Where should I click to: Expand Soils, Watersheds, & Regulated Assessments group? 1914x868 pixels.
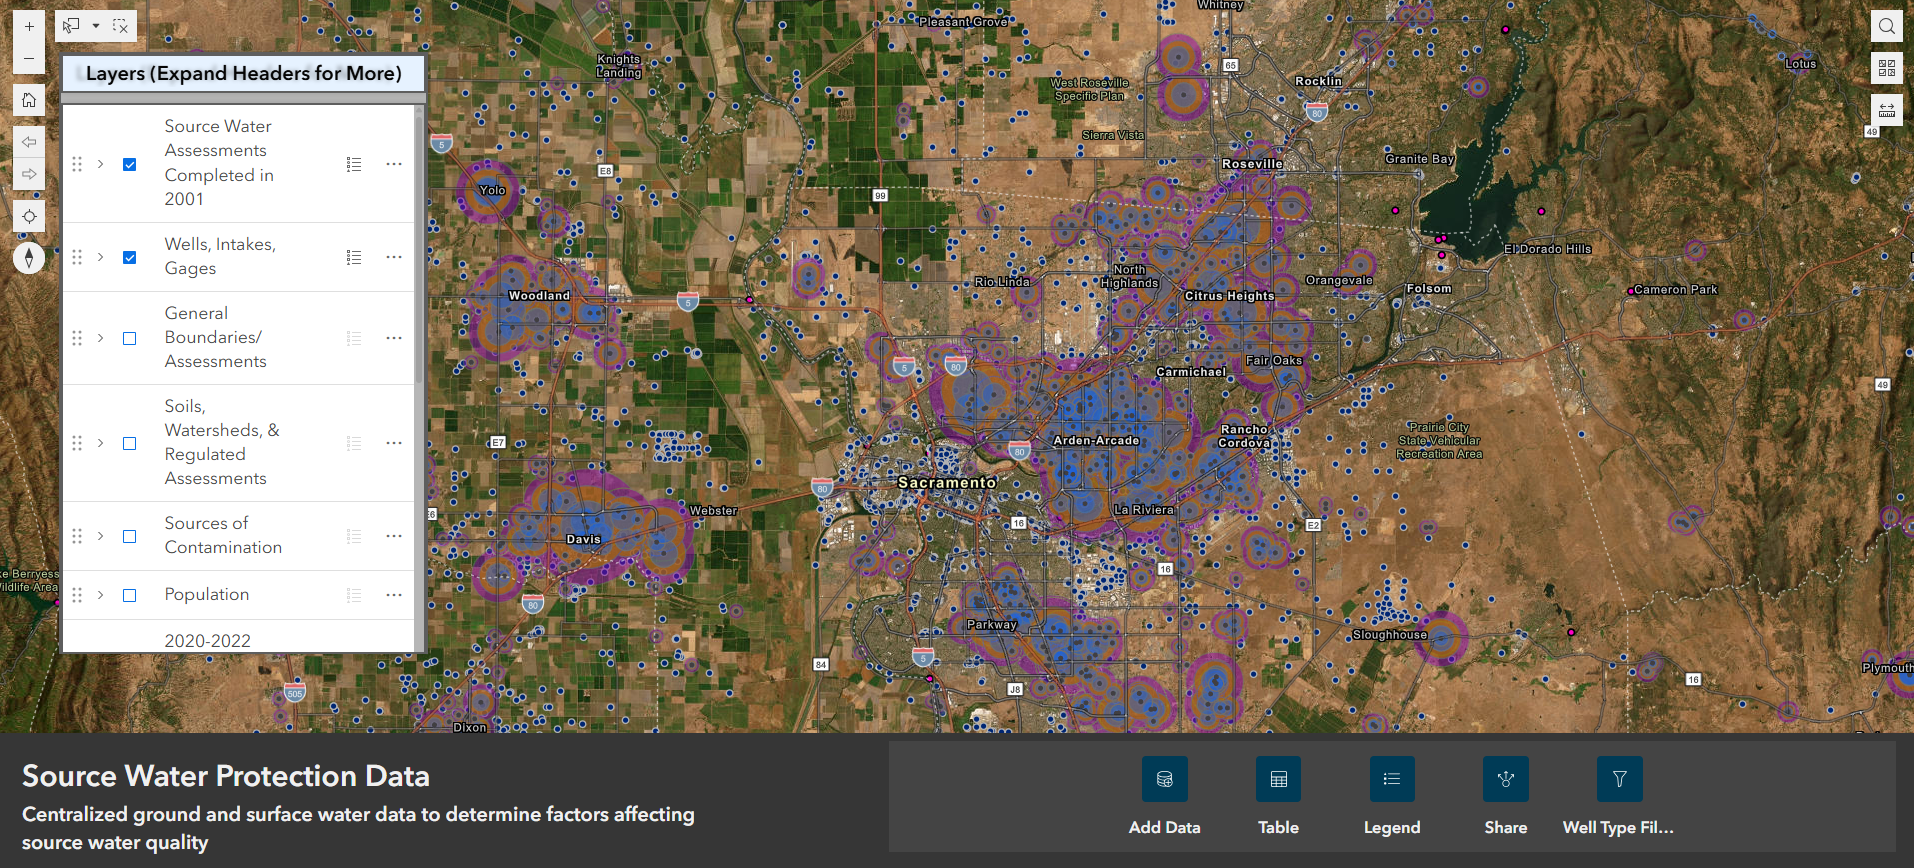(x=101, y=443)
